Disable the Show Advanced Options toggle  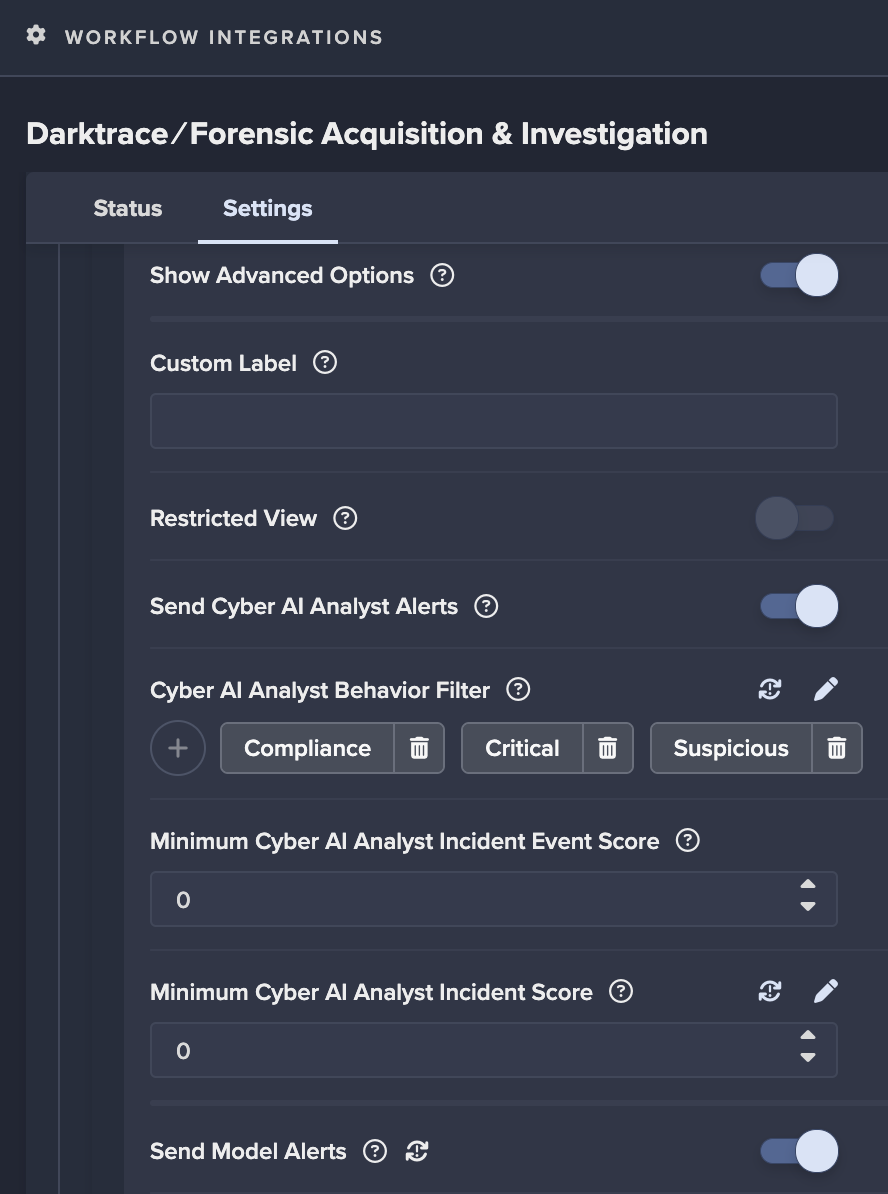pyautogui.click(x=798, y=275)
